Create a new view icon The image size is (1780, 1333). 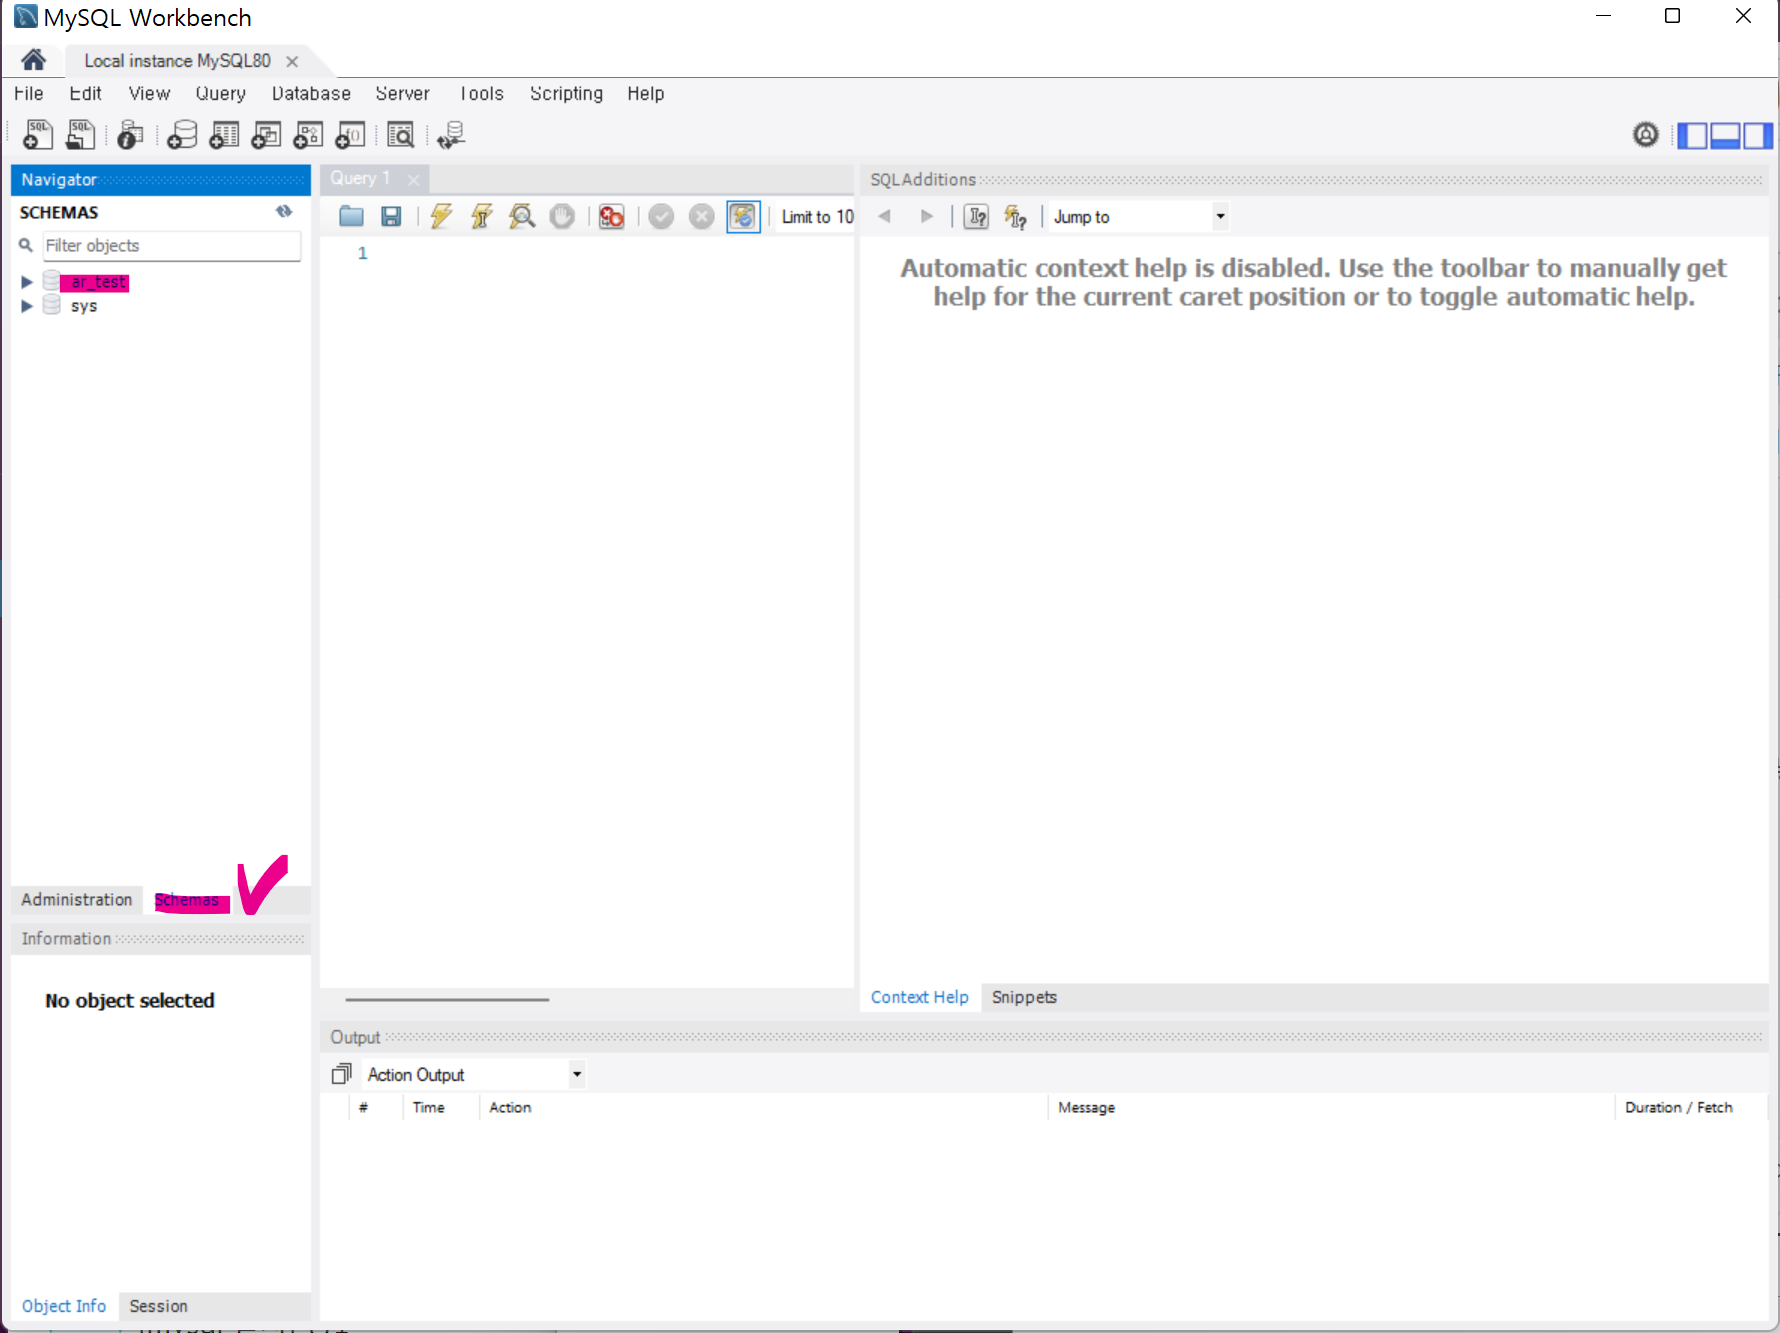click(266, 134)
